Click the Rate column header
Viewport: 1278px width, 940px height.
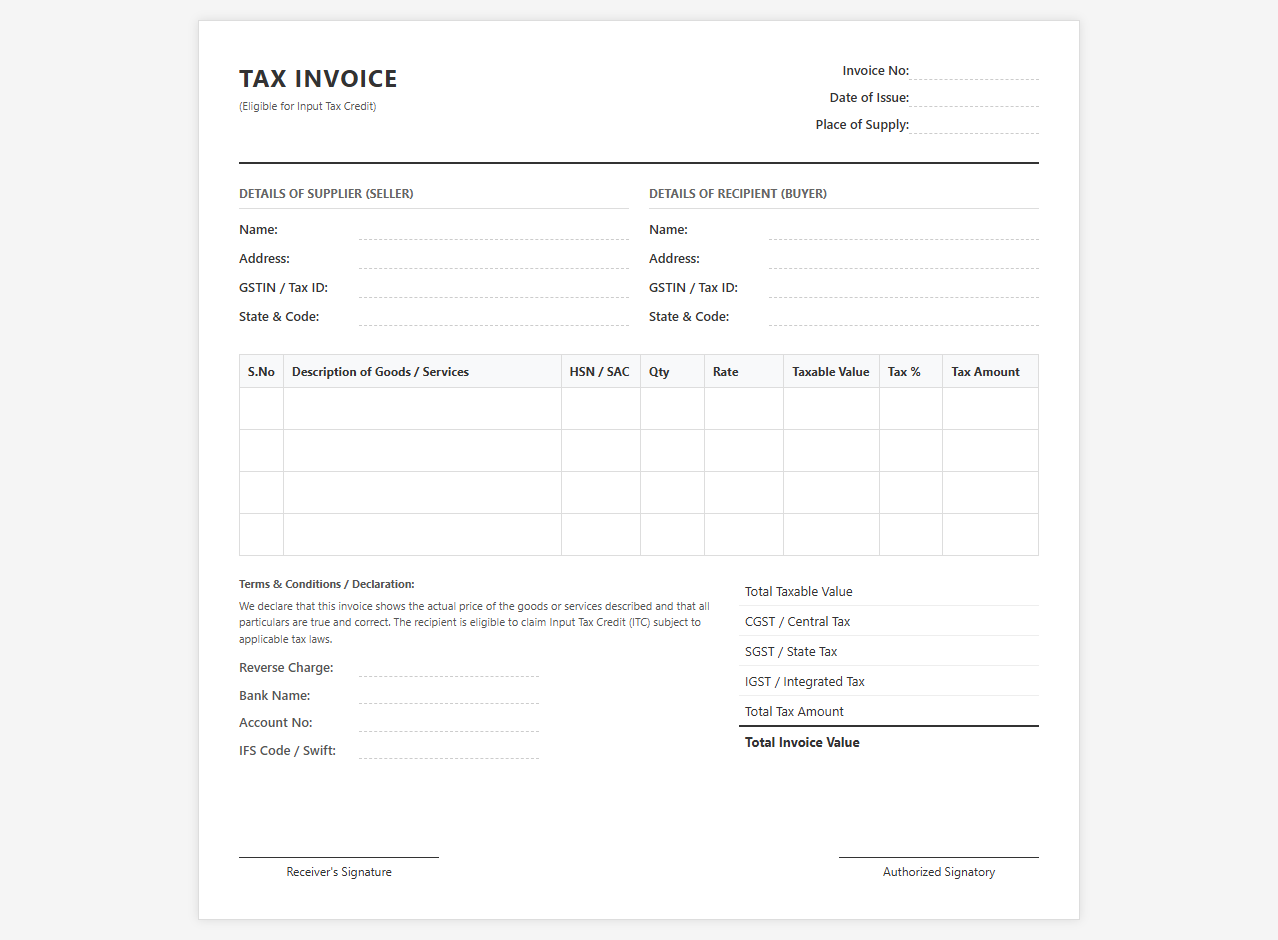(x=744, y=372)
